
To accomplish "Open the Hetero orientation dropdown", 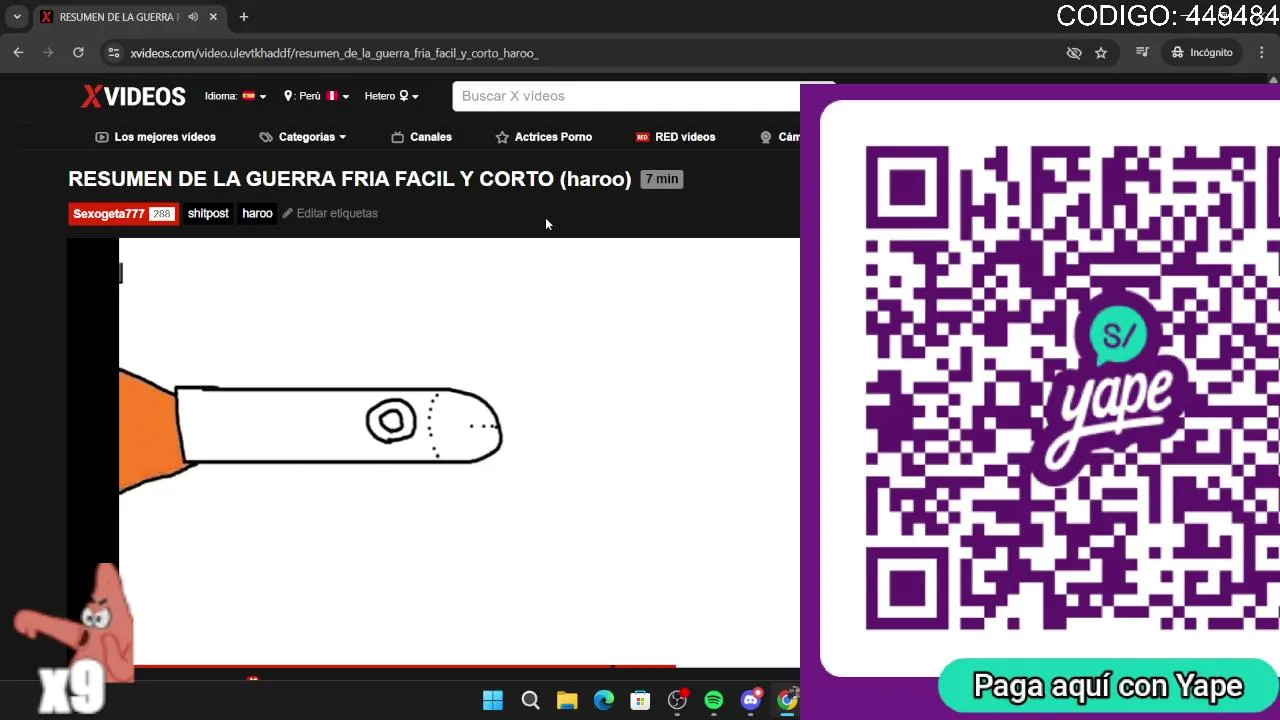I will tap(391, 96).
